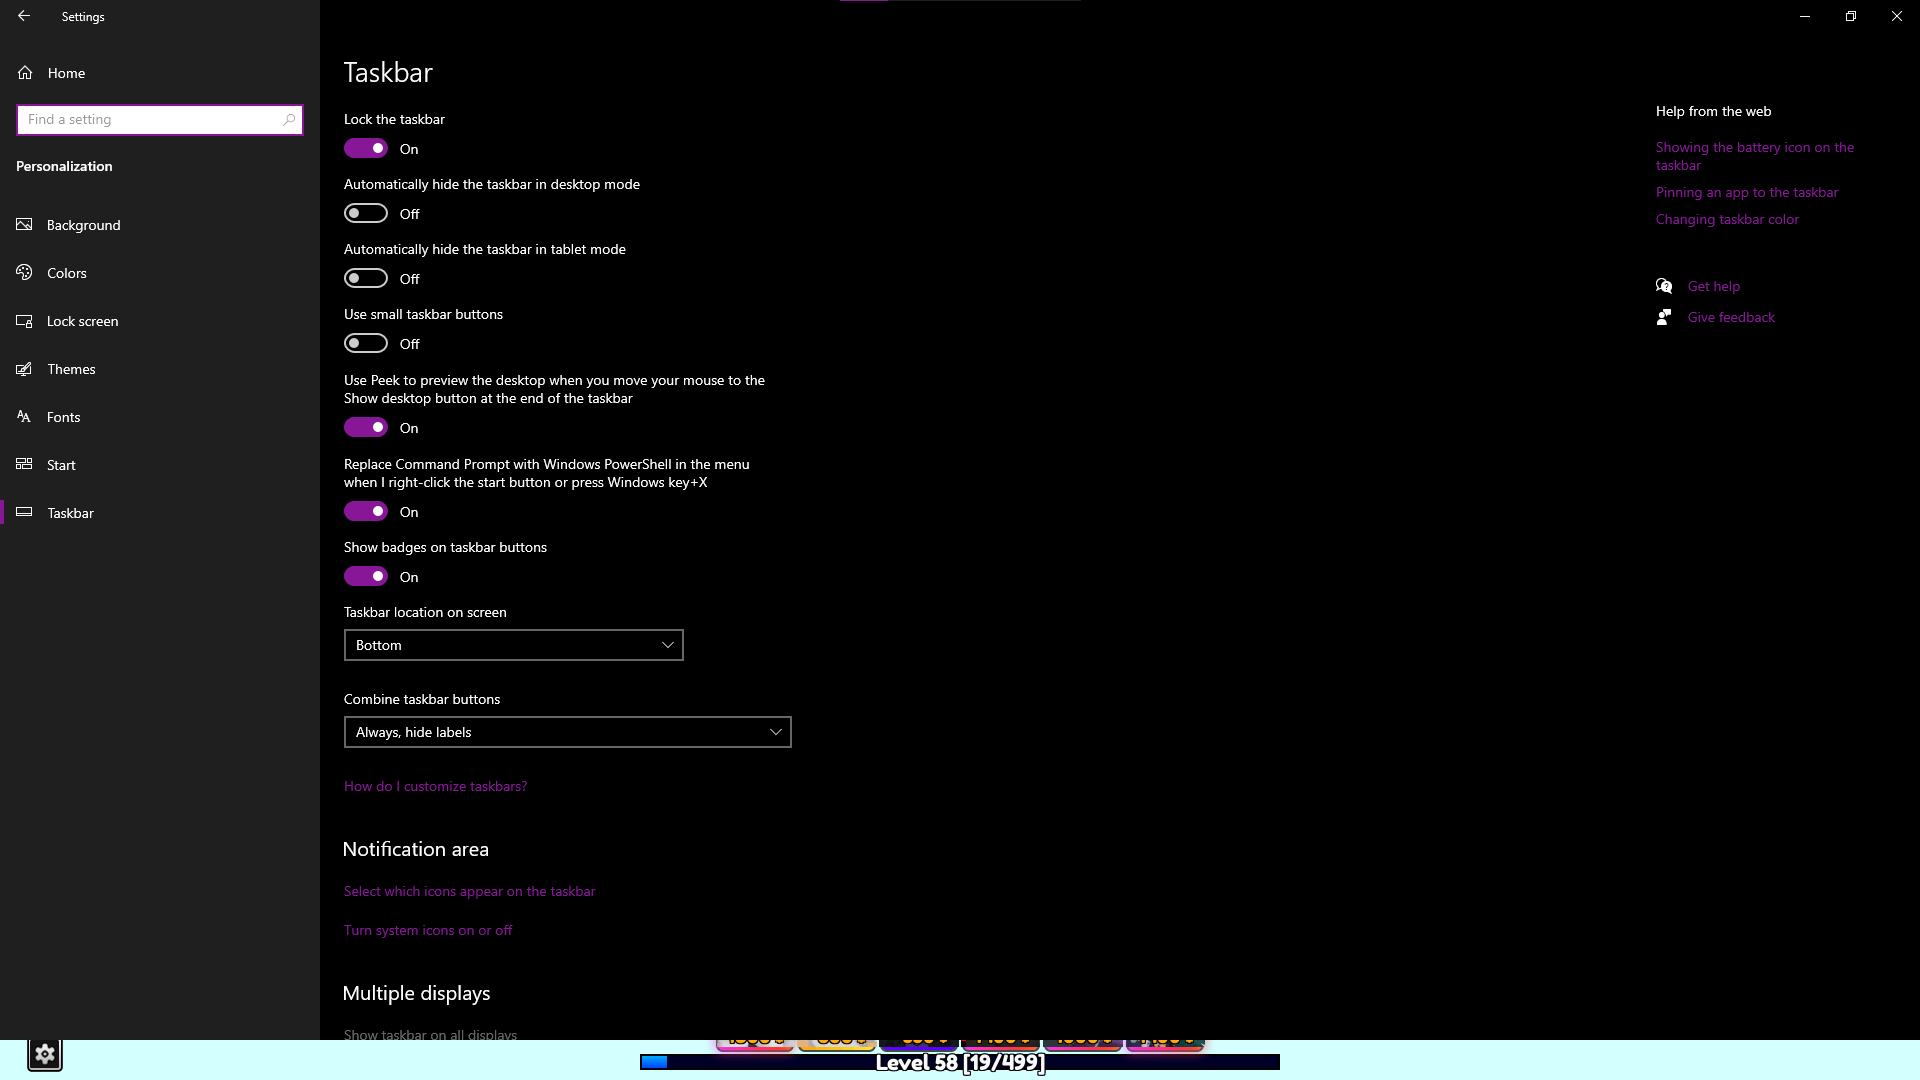Click the Lock screen monitor icon
Viewport: 1920px width, 1080px height.
pyautogui.click(x=25, y=320)
